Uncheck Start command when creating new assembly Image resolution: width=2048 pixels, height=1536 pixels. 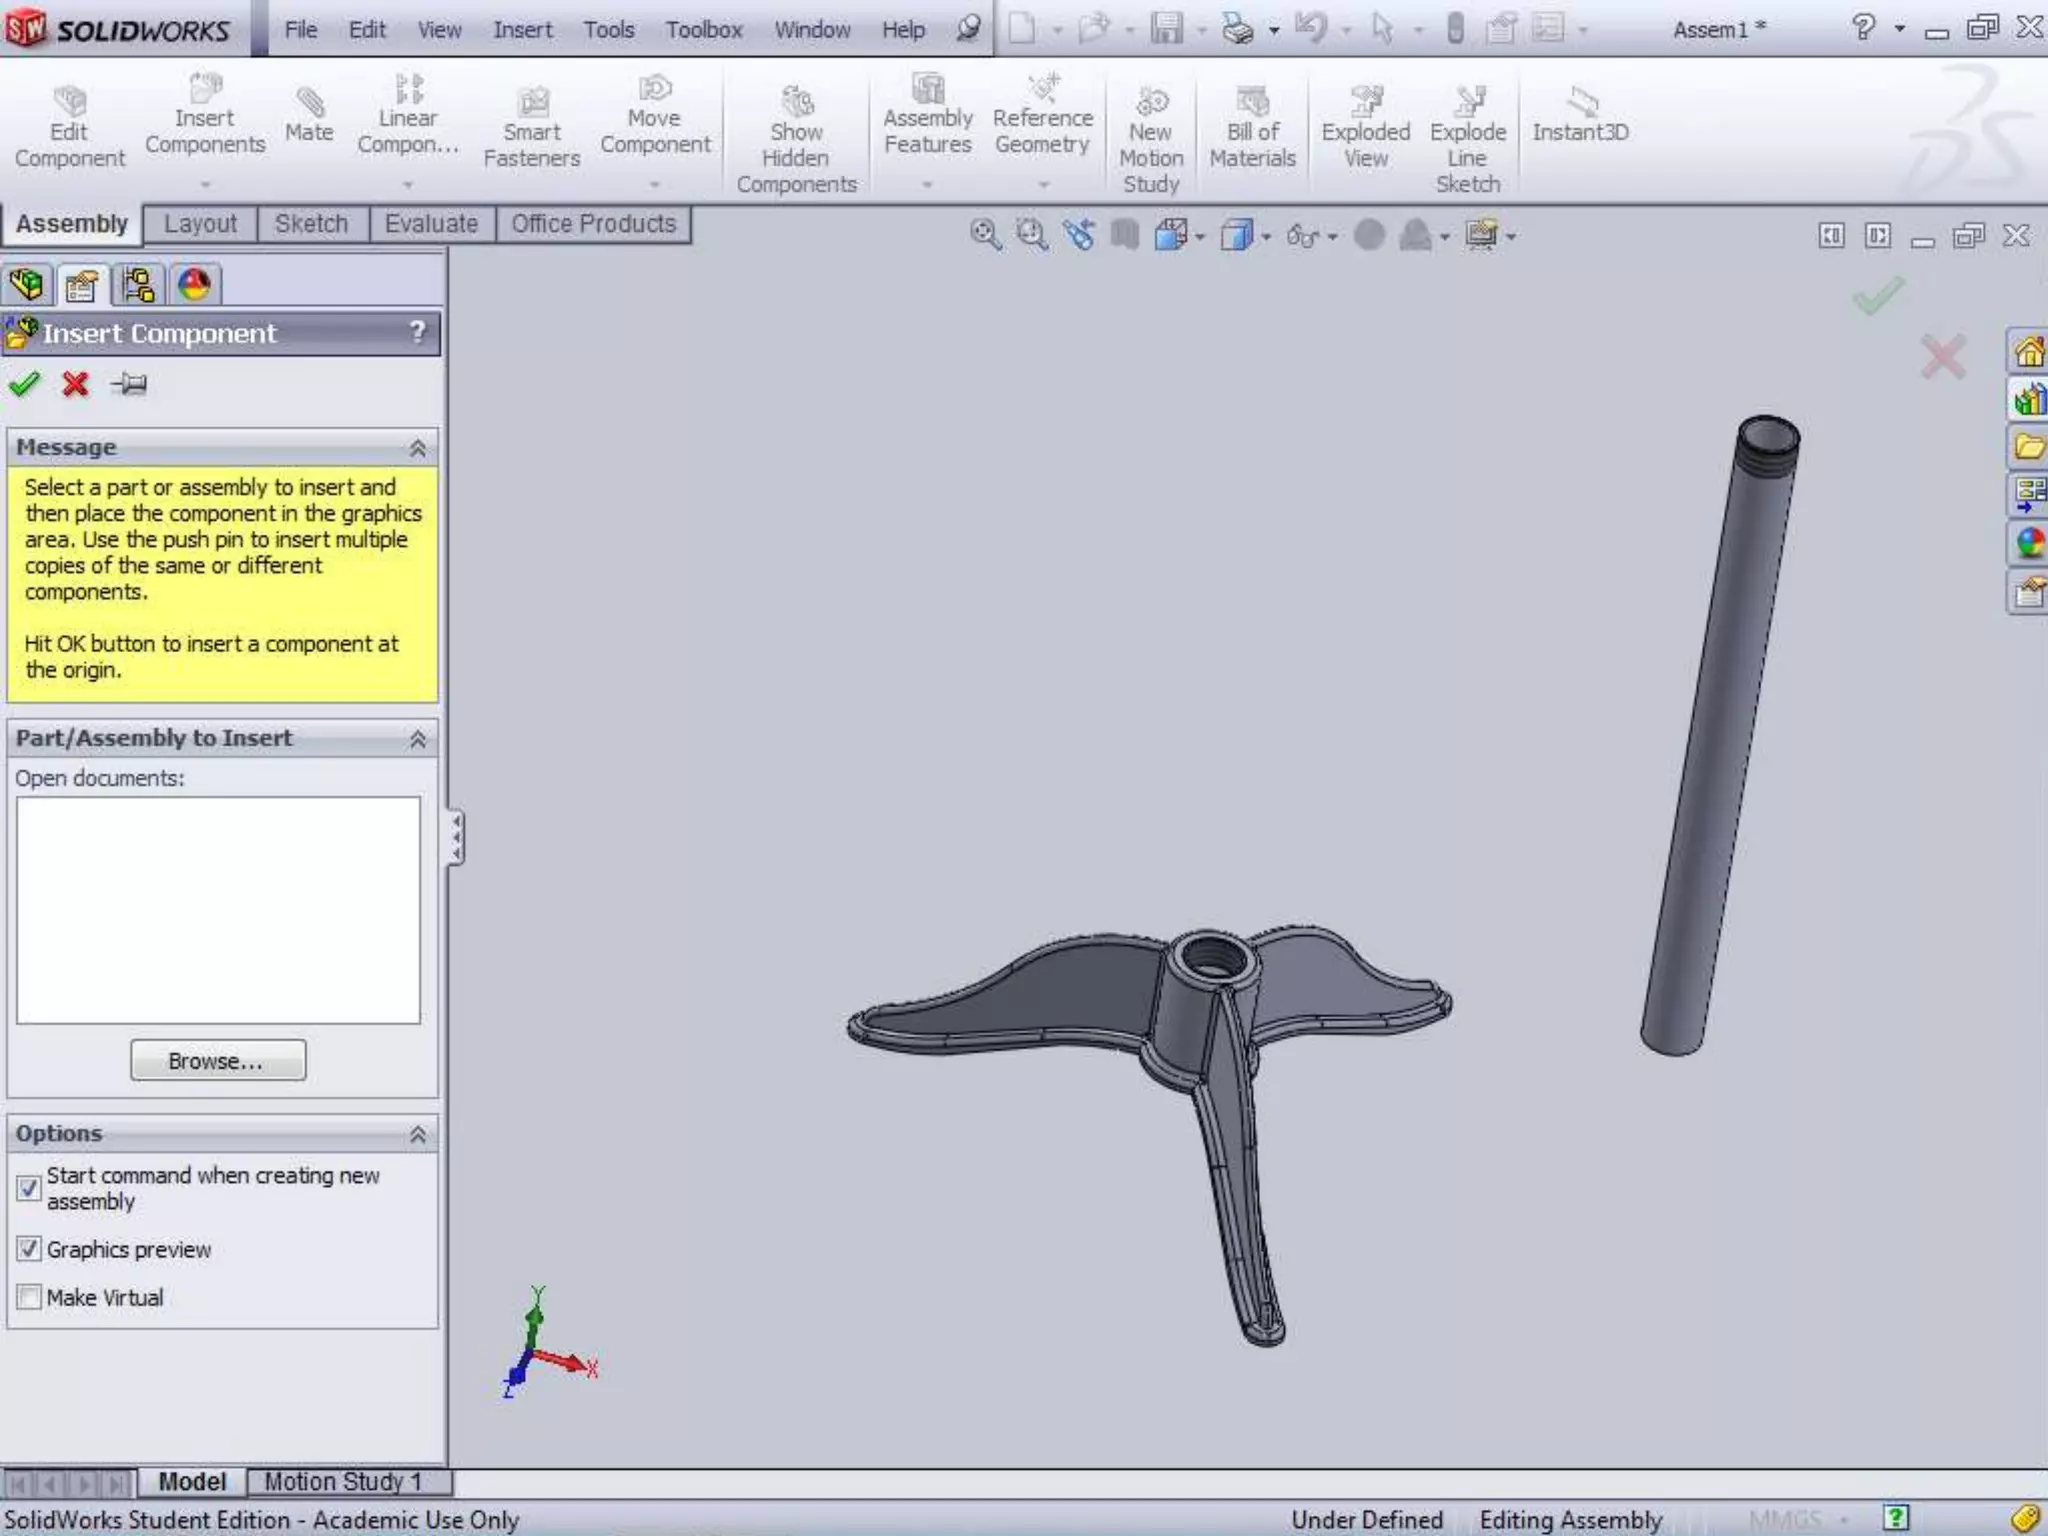[29, 1188]
